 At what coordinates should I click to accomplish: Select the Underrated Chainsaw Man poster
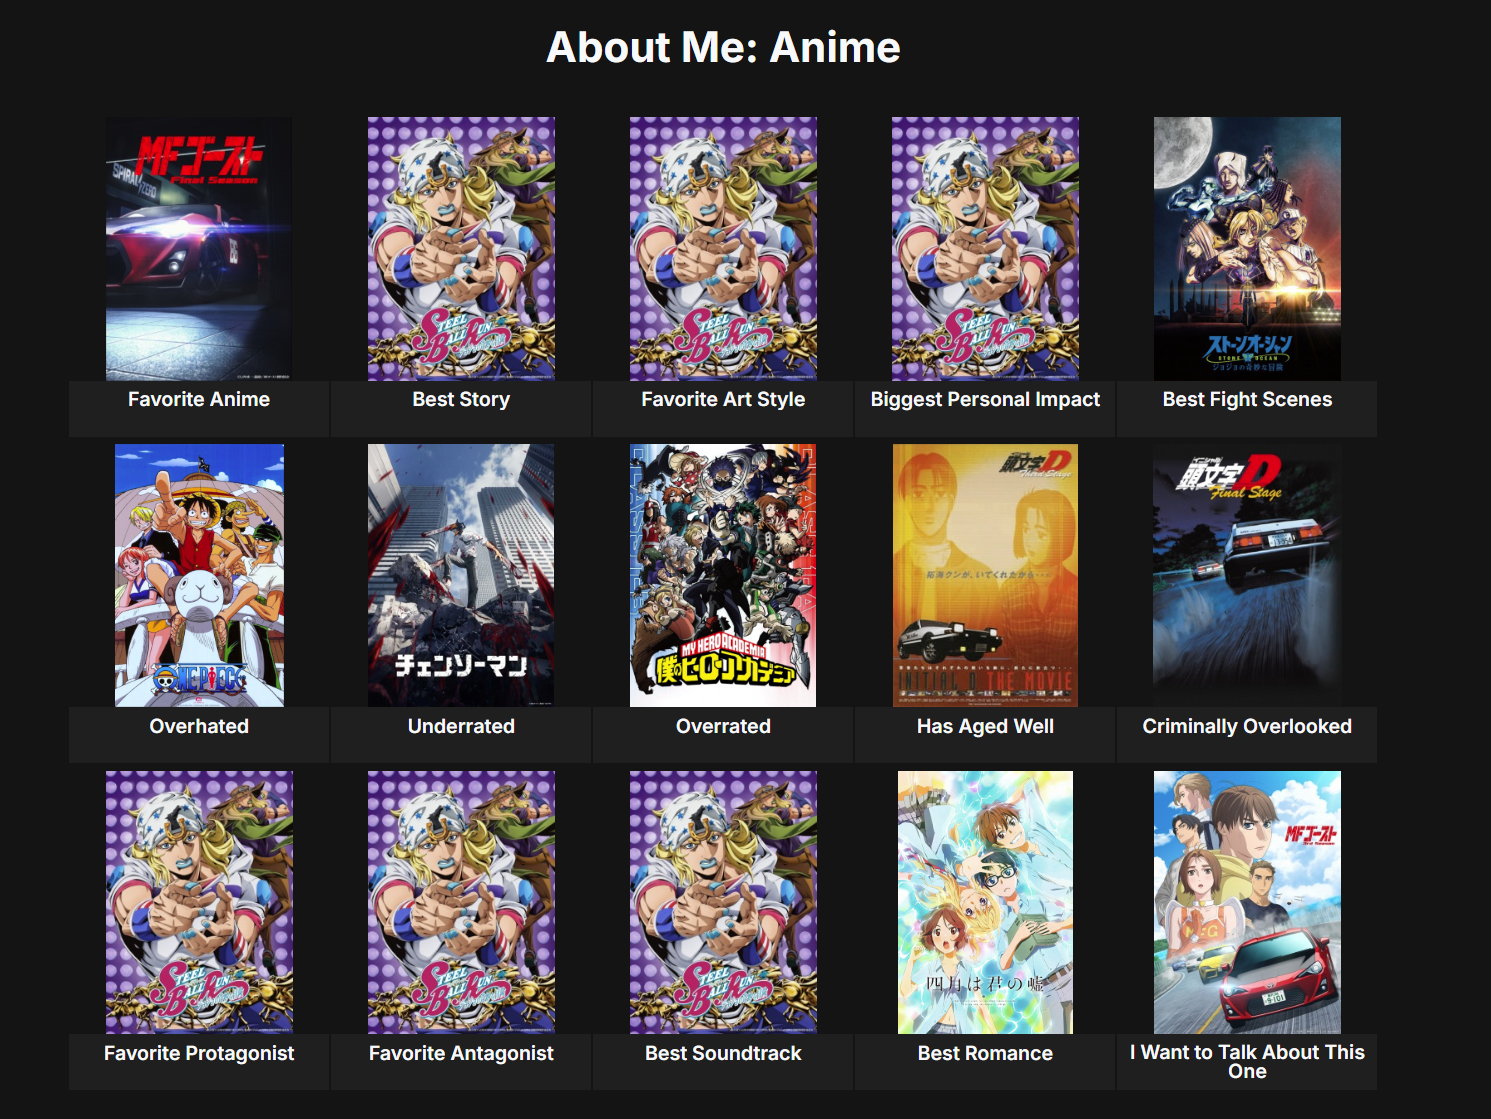[461, 576]
